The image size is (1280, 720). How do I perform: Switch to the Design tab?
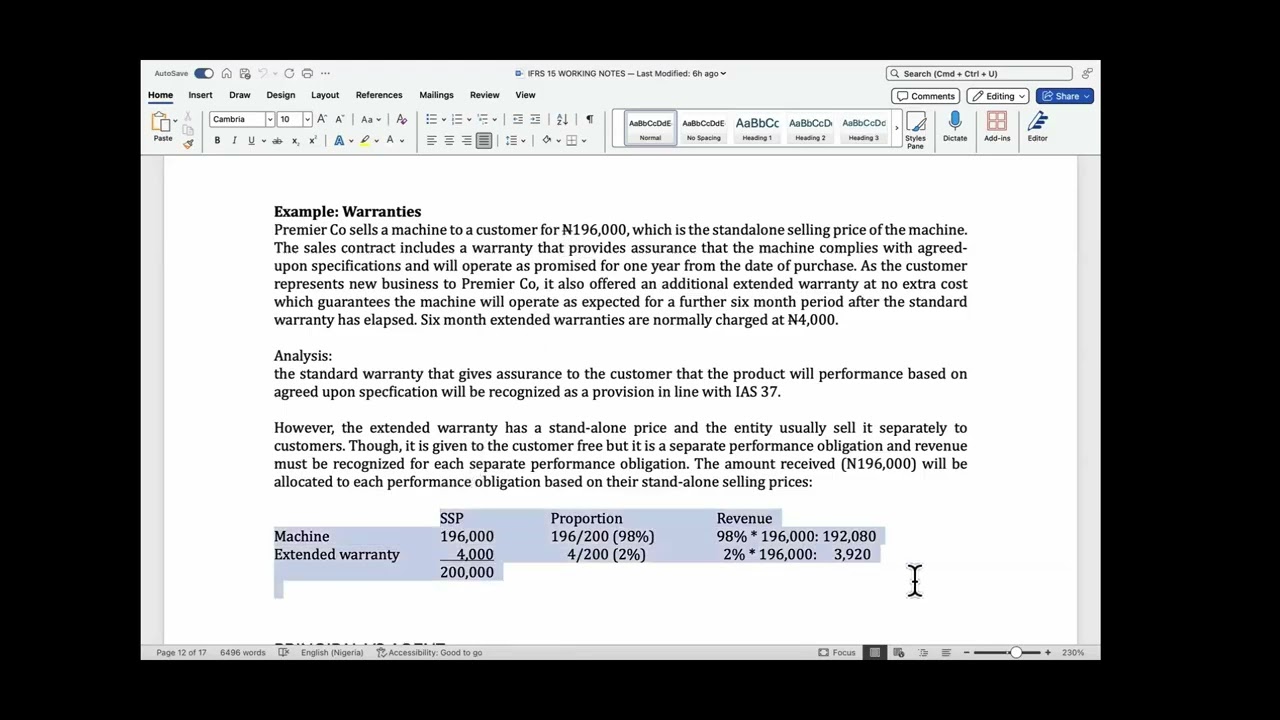pos(280,95)
